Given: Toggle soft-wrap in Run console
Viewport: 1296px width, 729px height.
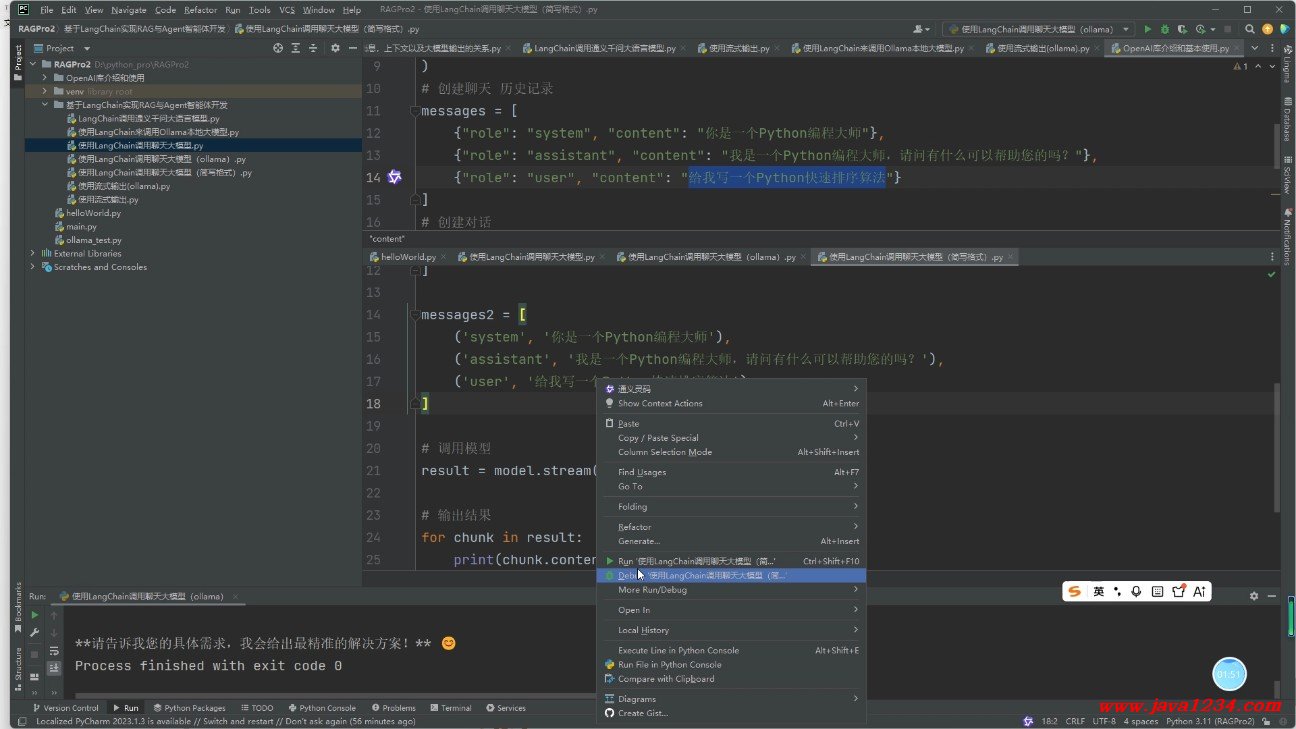Looking at the screenshot, I should pyautogui.click(x=54, y=651).
